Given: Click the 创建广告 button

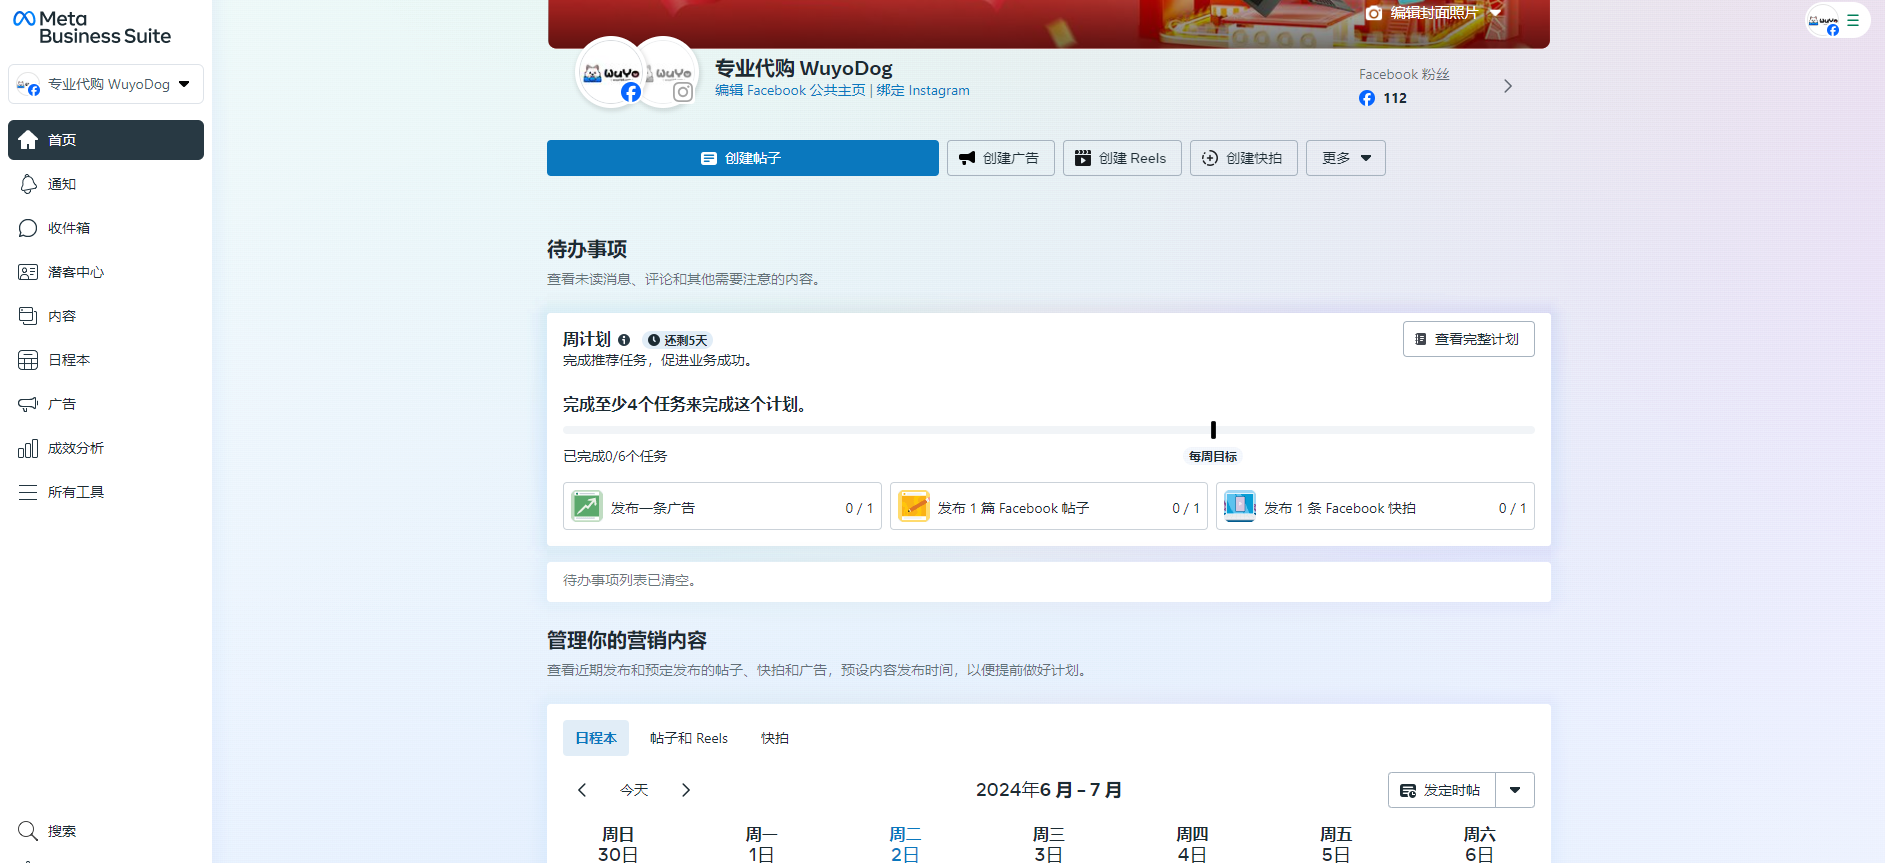Looking at the screenshot, I should (x=1001, y=158).
